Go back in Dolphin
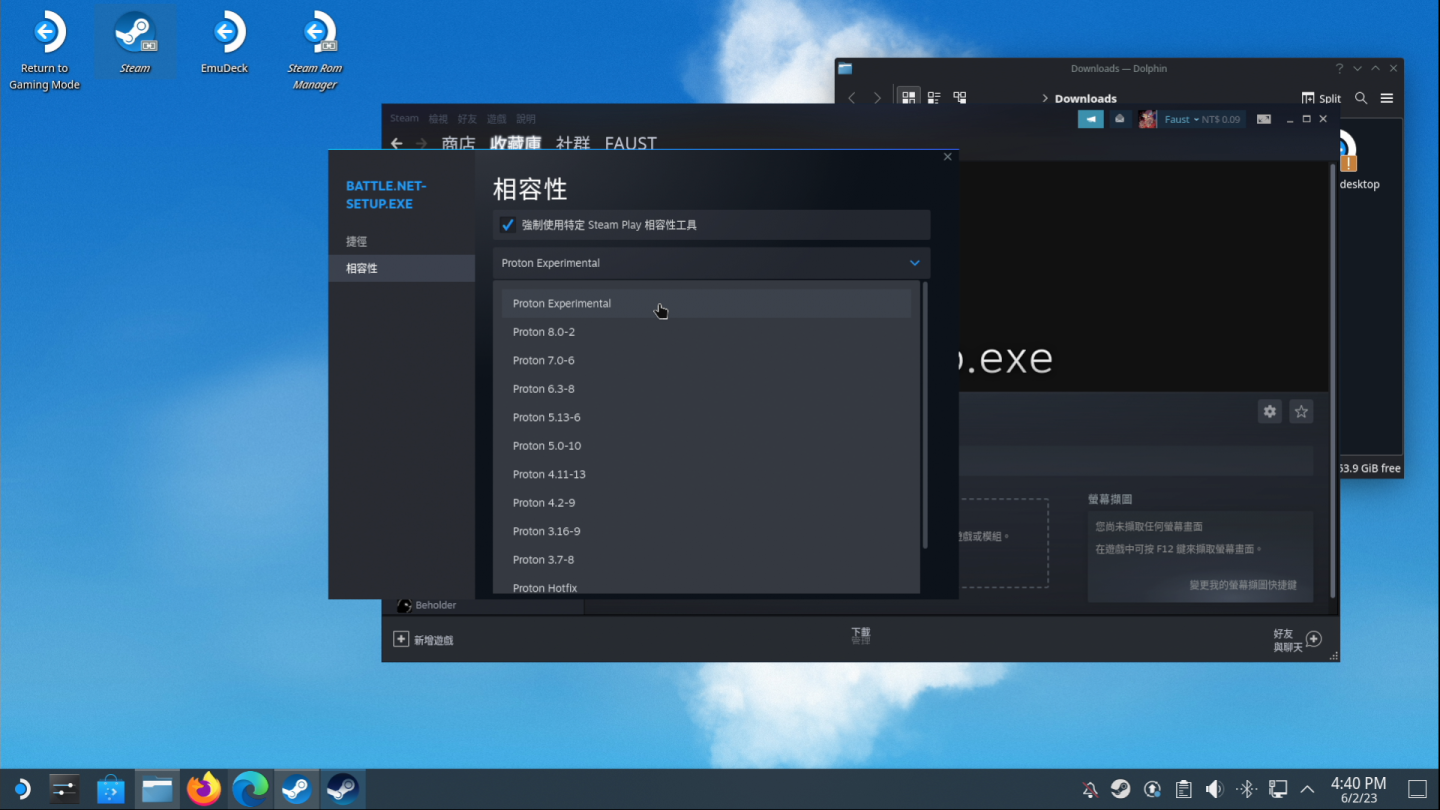The width and height of the screenshot is (1440, 810). [x=852, y=98]
